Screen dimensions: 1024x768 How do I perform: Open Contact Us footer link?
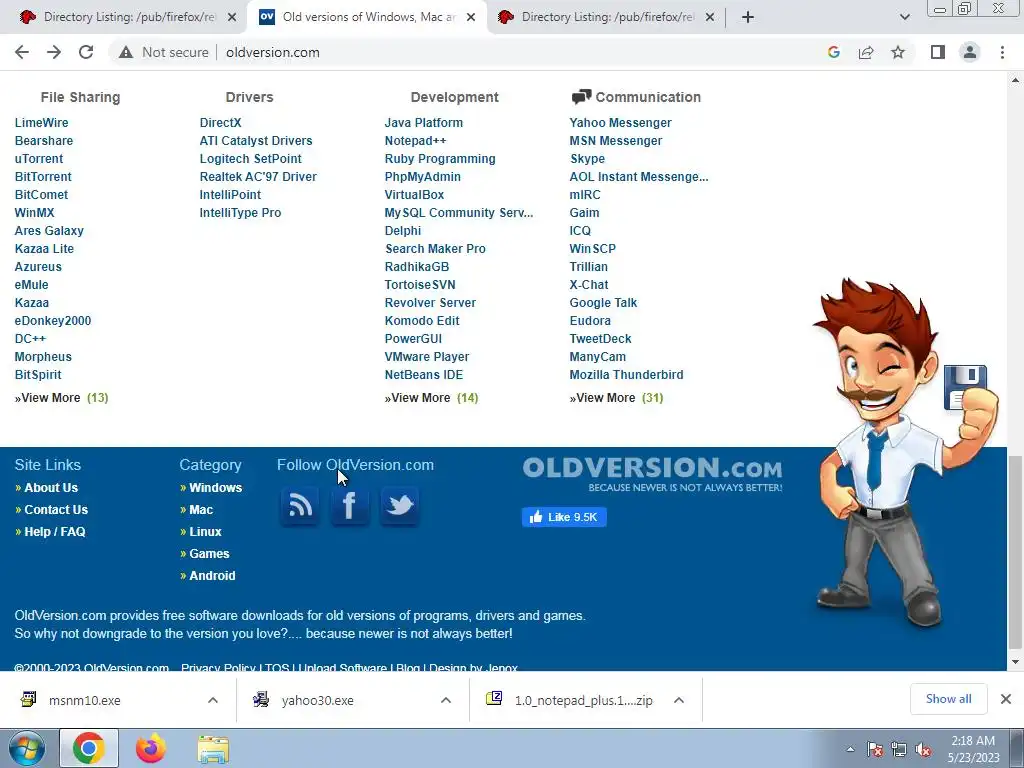pos(56,509)
